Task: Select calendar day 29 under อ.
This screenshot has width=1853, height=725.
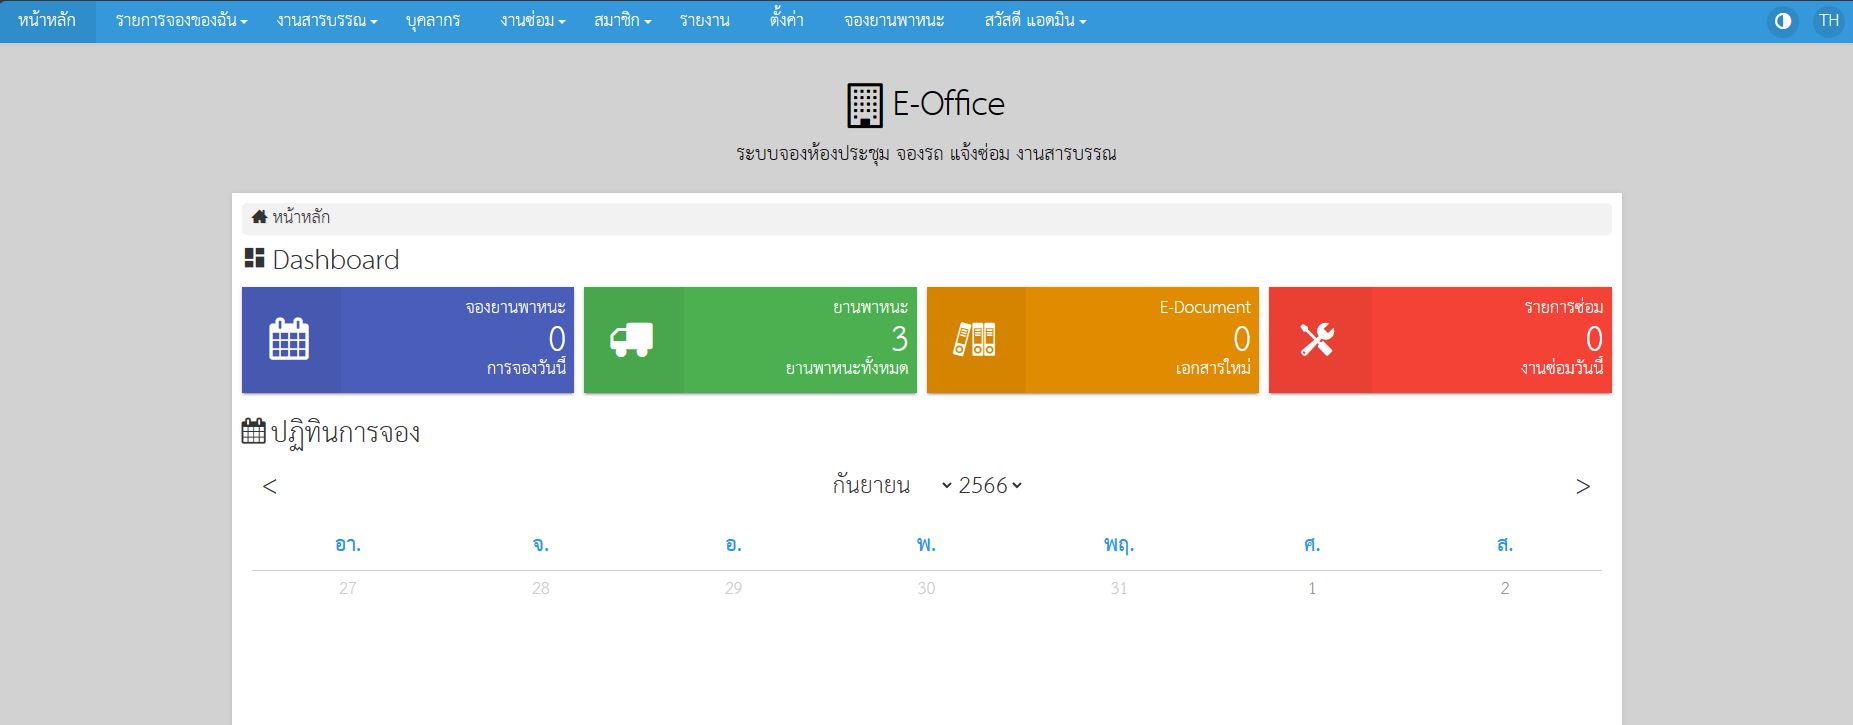Action: pos(734,588)
